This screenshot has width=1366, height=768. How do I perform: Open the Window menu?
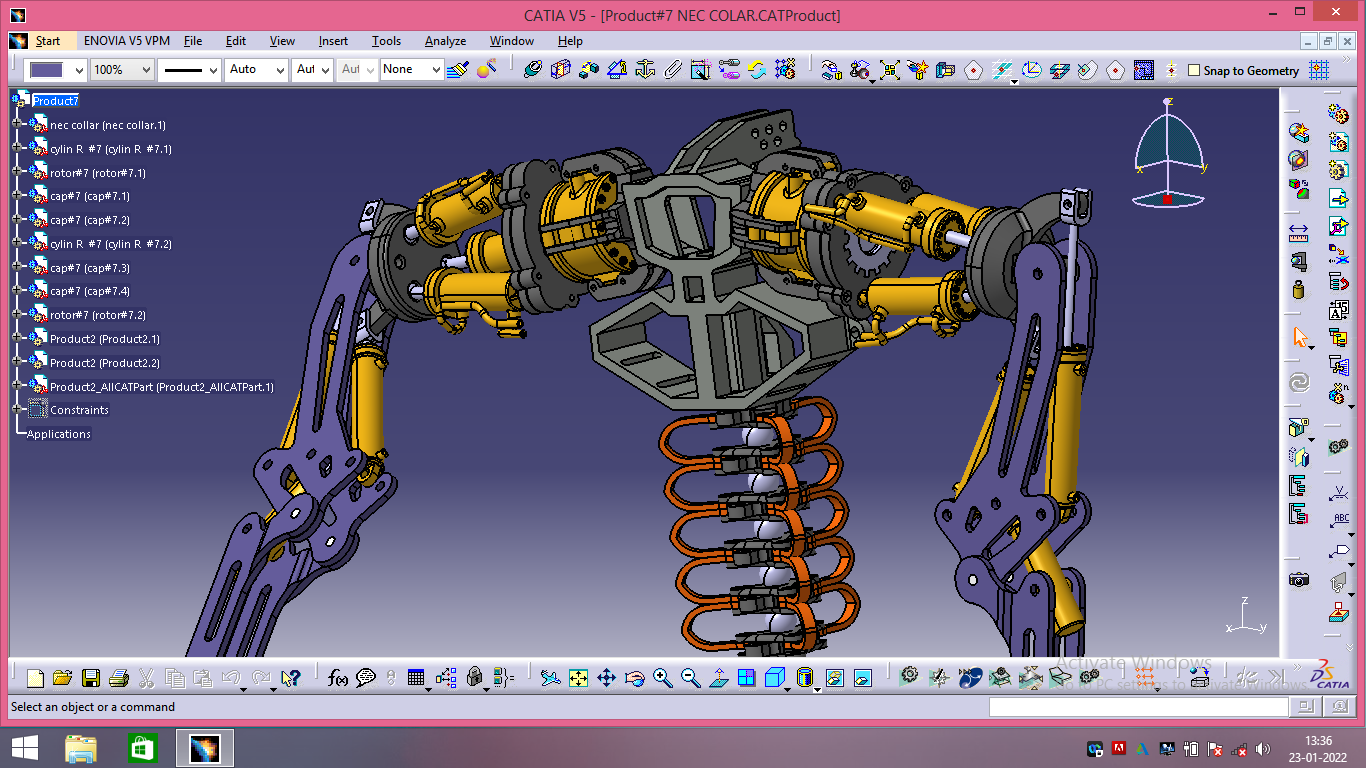[511, 41]
